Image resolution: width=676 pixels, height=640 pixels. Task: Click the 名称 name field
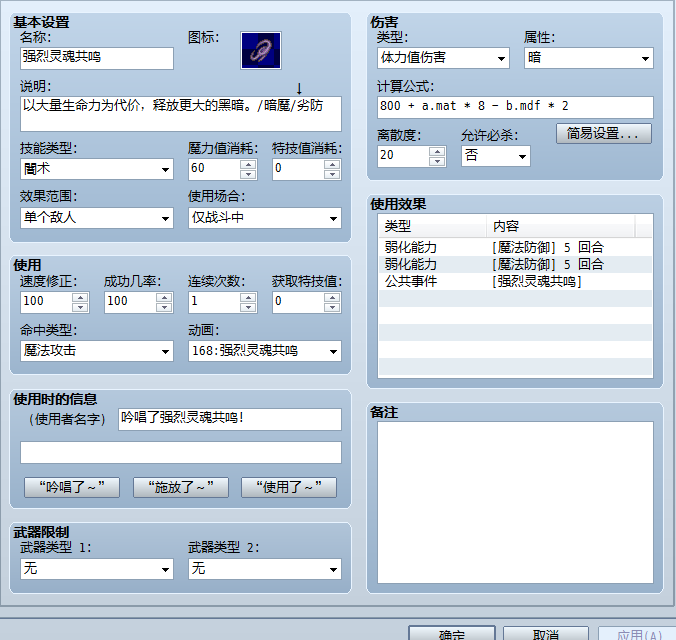(x=97, y=58)
